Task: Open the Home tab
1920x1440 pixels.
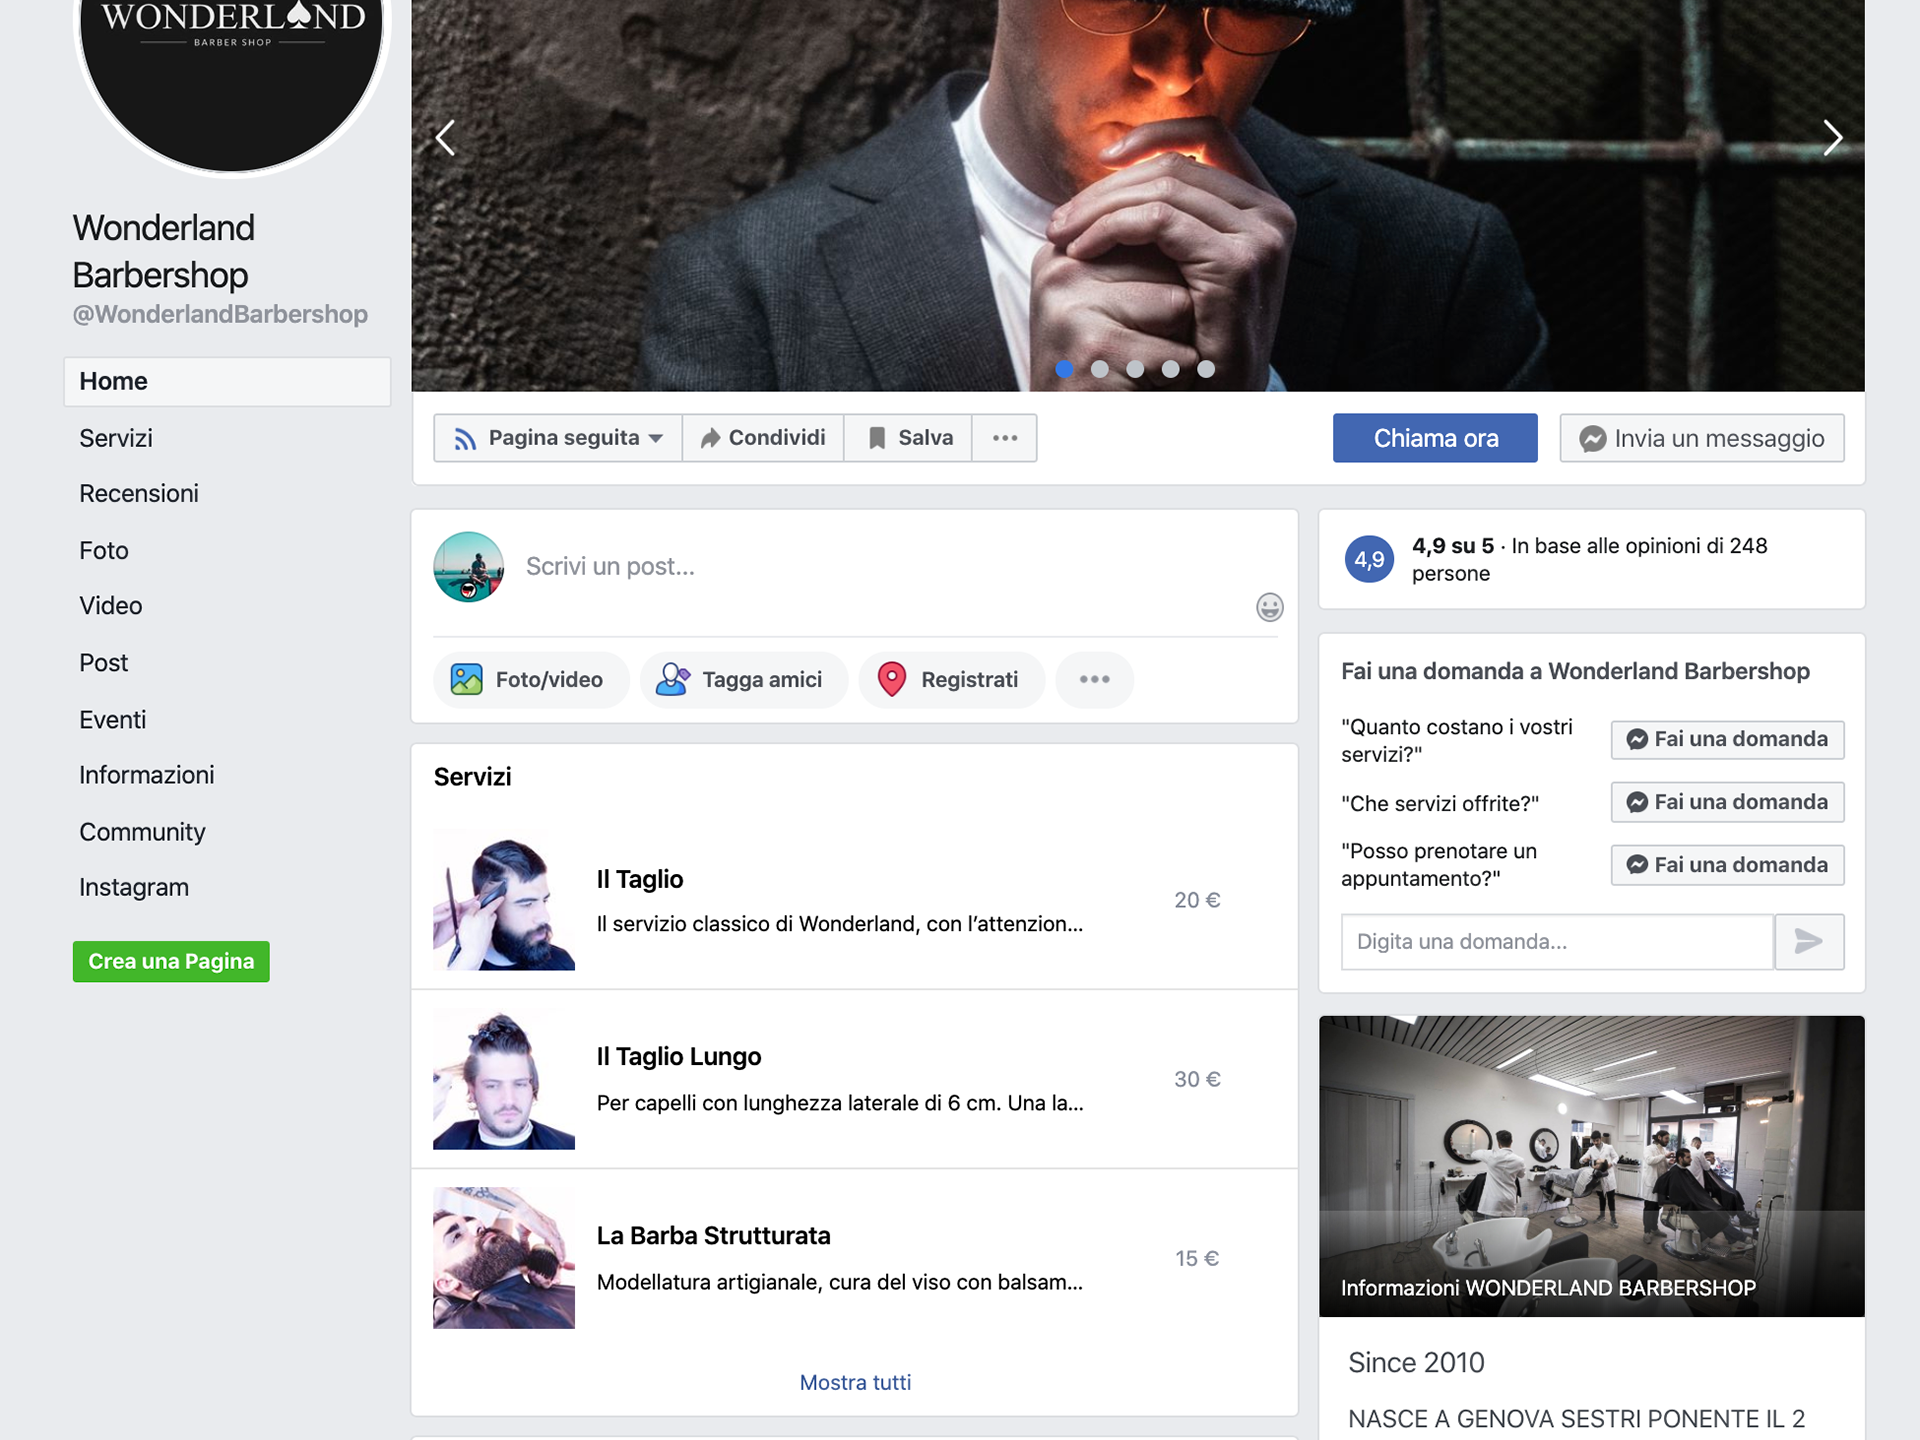Action: 227,381
